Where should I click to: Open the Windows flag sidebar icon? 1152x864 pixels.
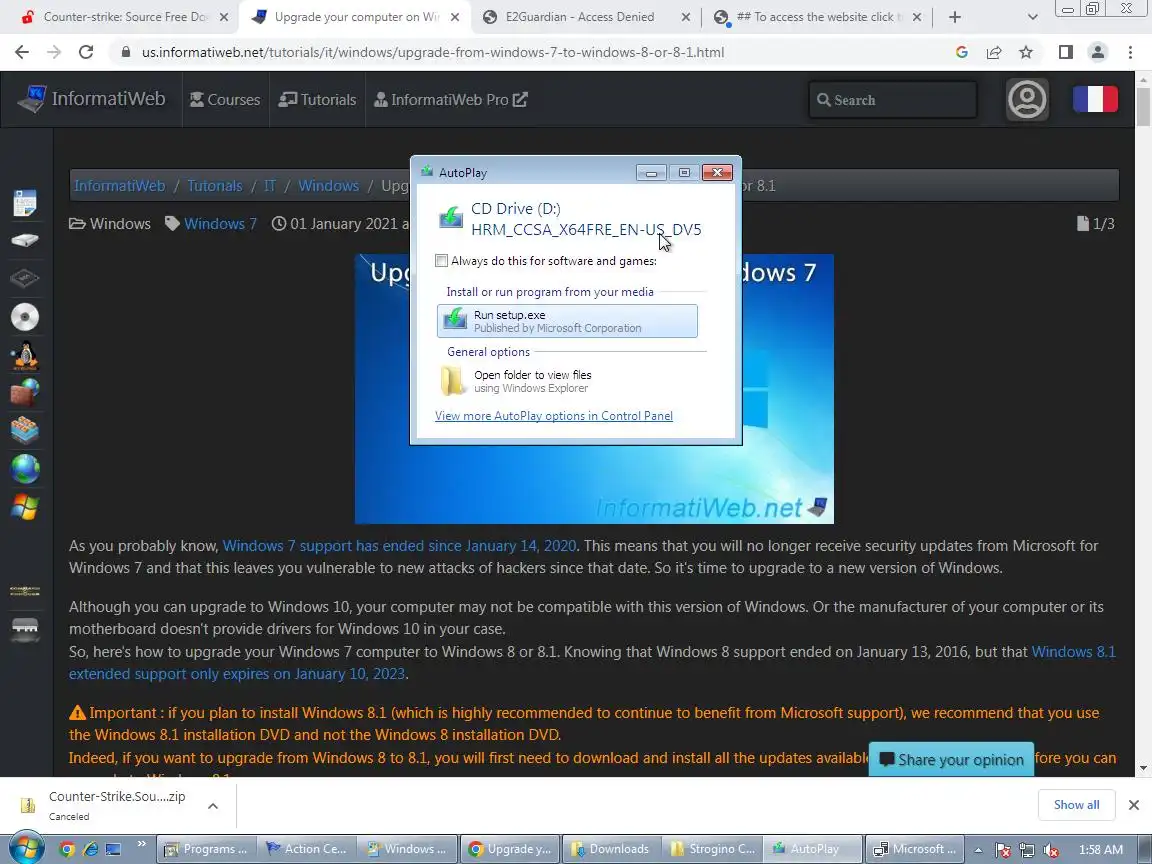point(25,507)
